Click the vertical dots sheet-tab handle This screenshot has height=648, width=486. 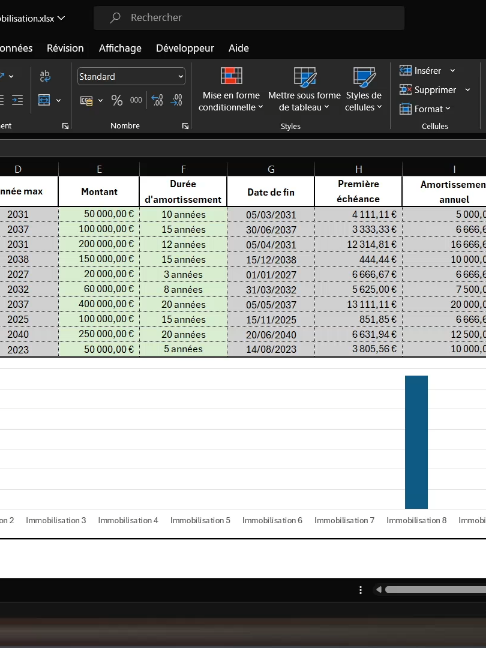coord(360,590)
